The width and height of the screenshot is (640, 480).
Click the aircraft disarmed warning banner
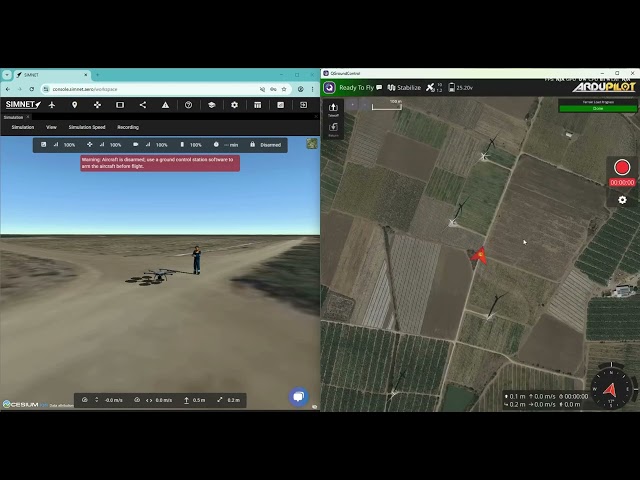[160, 163]
